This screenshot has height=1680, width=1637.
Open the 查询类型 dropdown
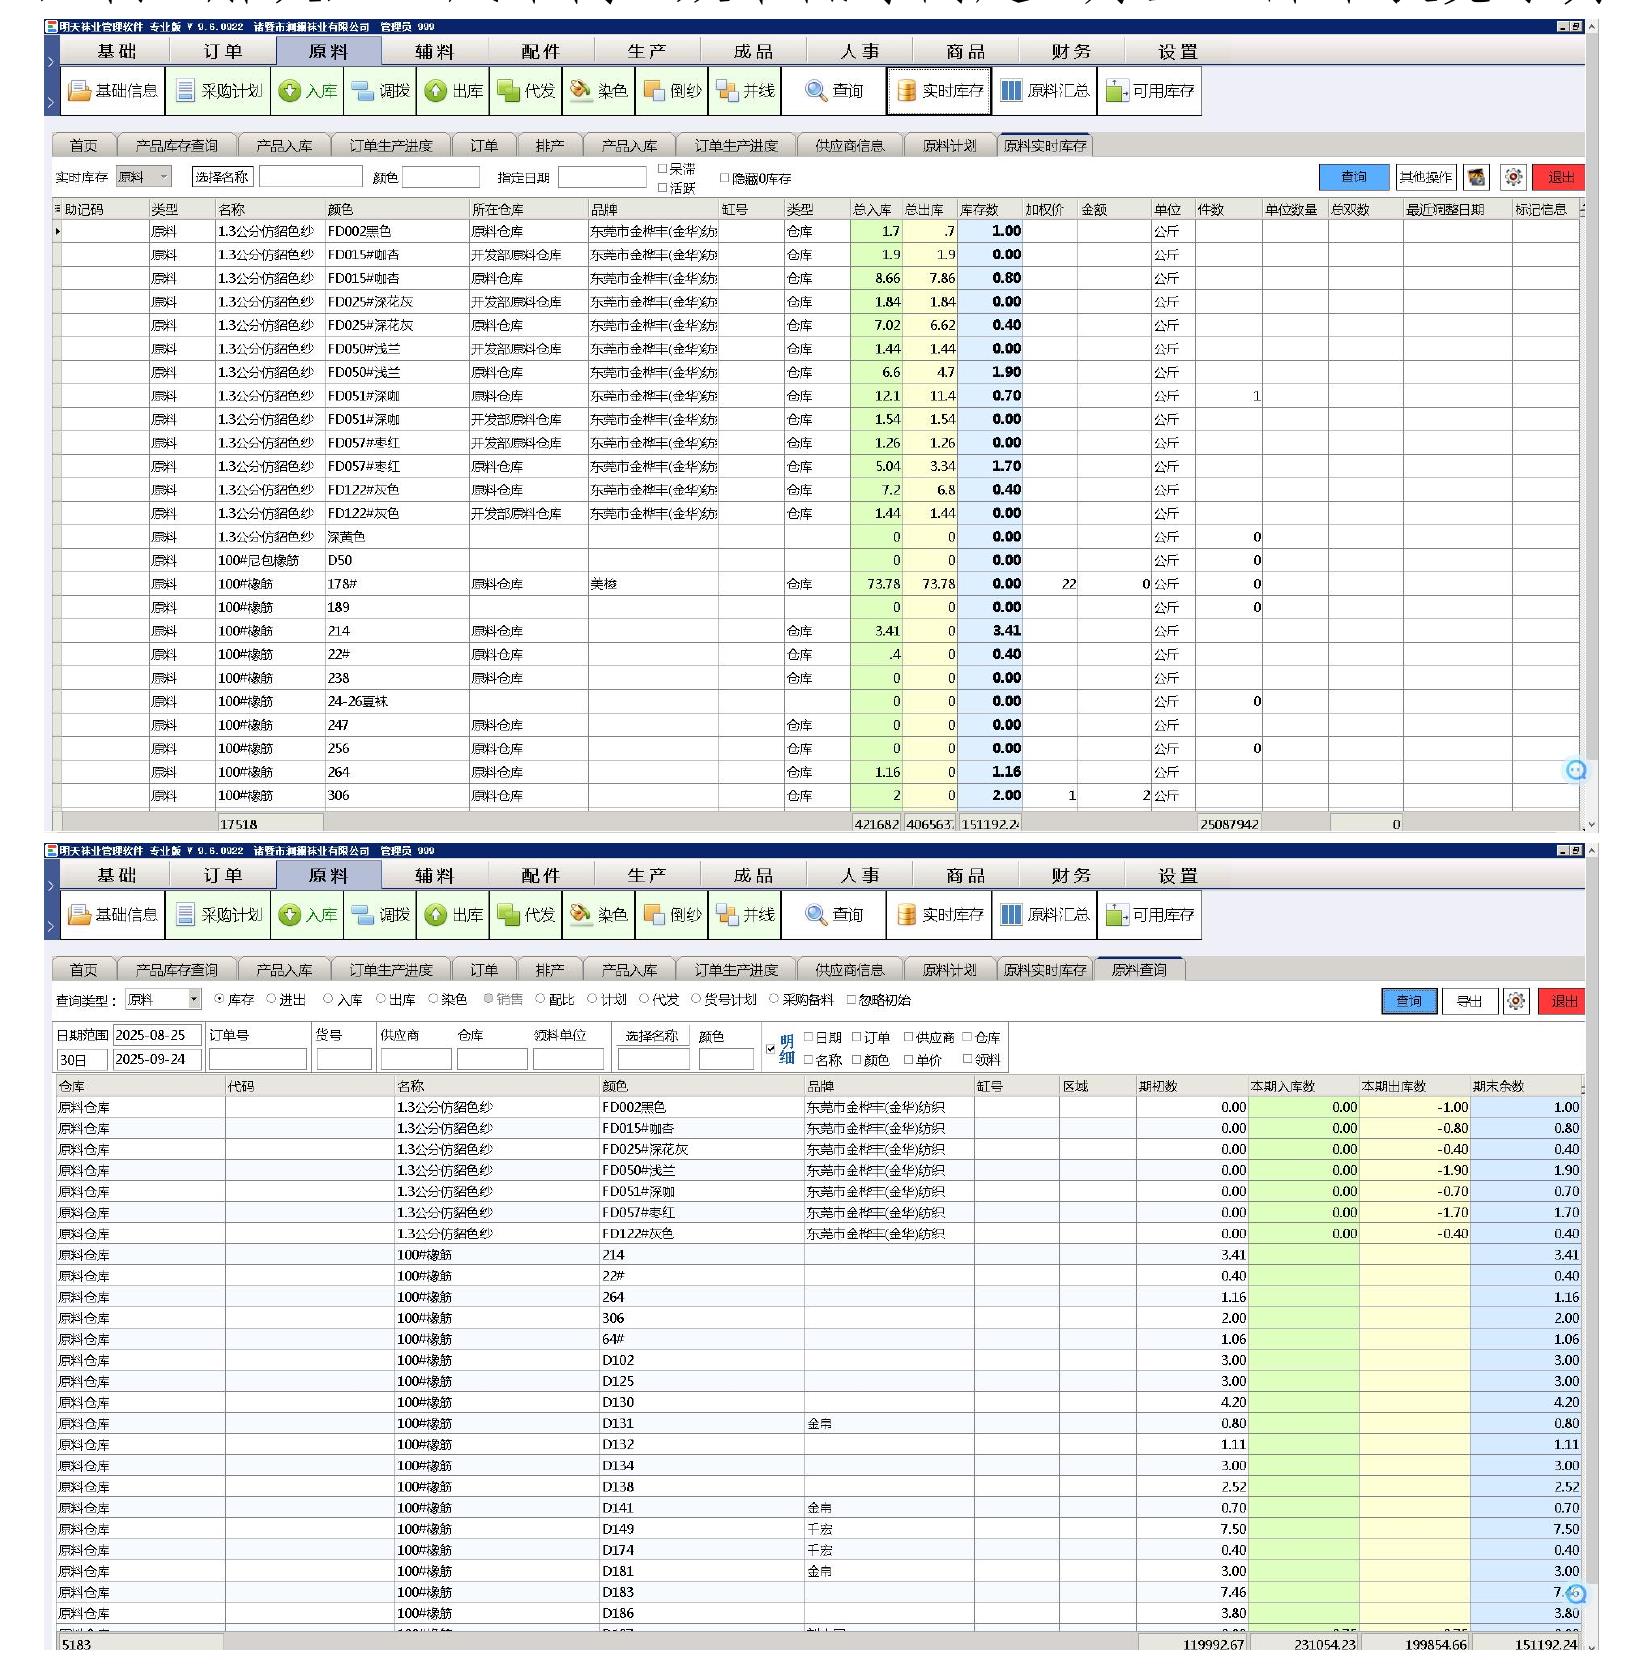(x=164, y=999)
